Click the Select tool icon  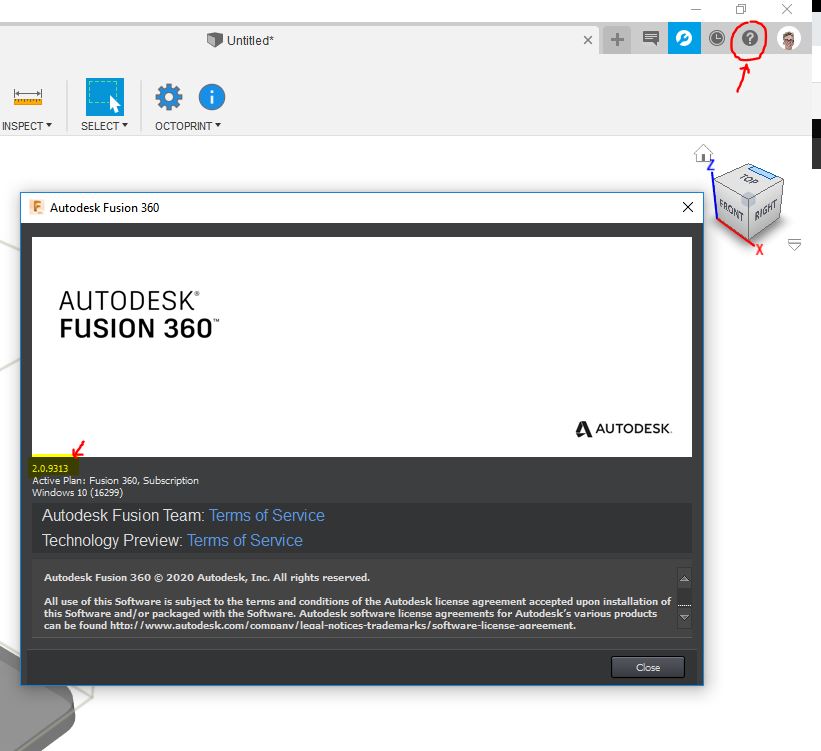tap(105, 97)
